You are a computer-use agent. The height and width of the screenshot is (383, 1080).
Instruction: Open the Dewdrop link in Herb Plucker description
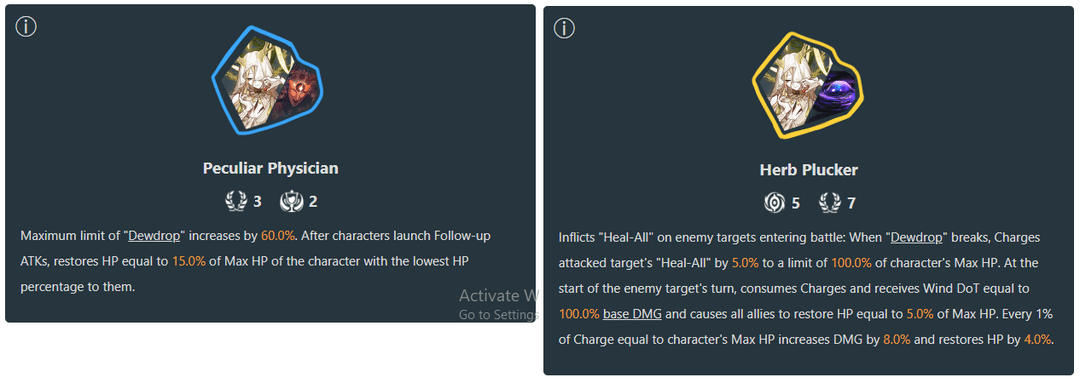click(915, 238)
